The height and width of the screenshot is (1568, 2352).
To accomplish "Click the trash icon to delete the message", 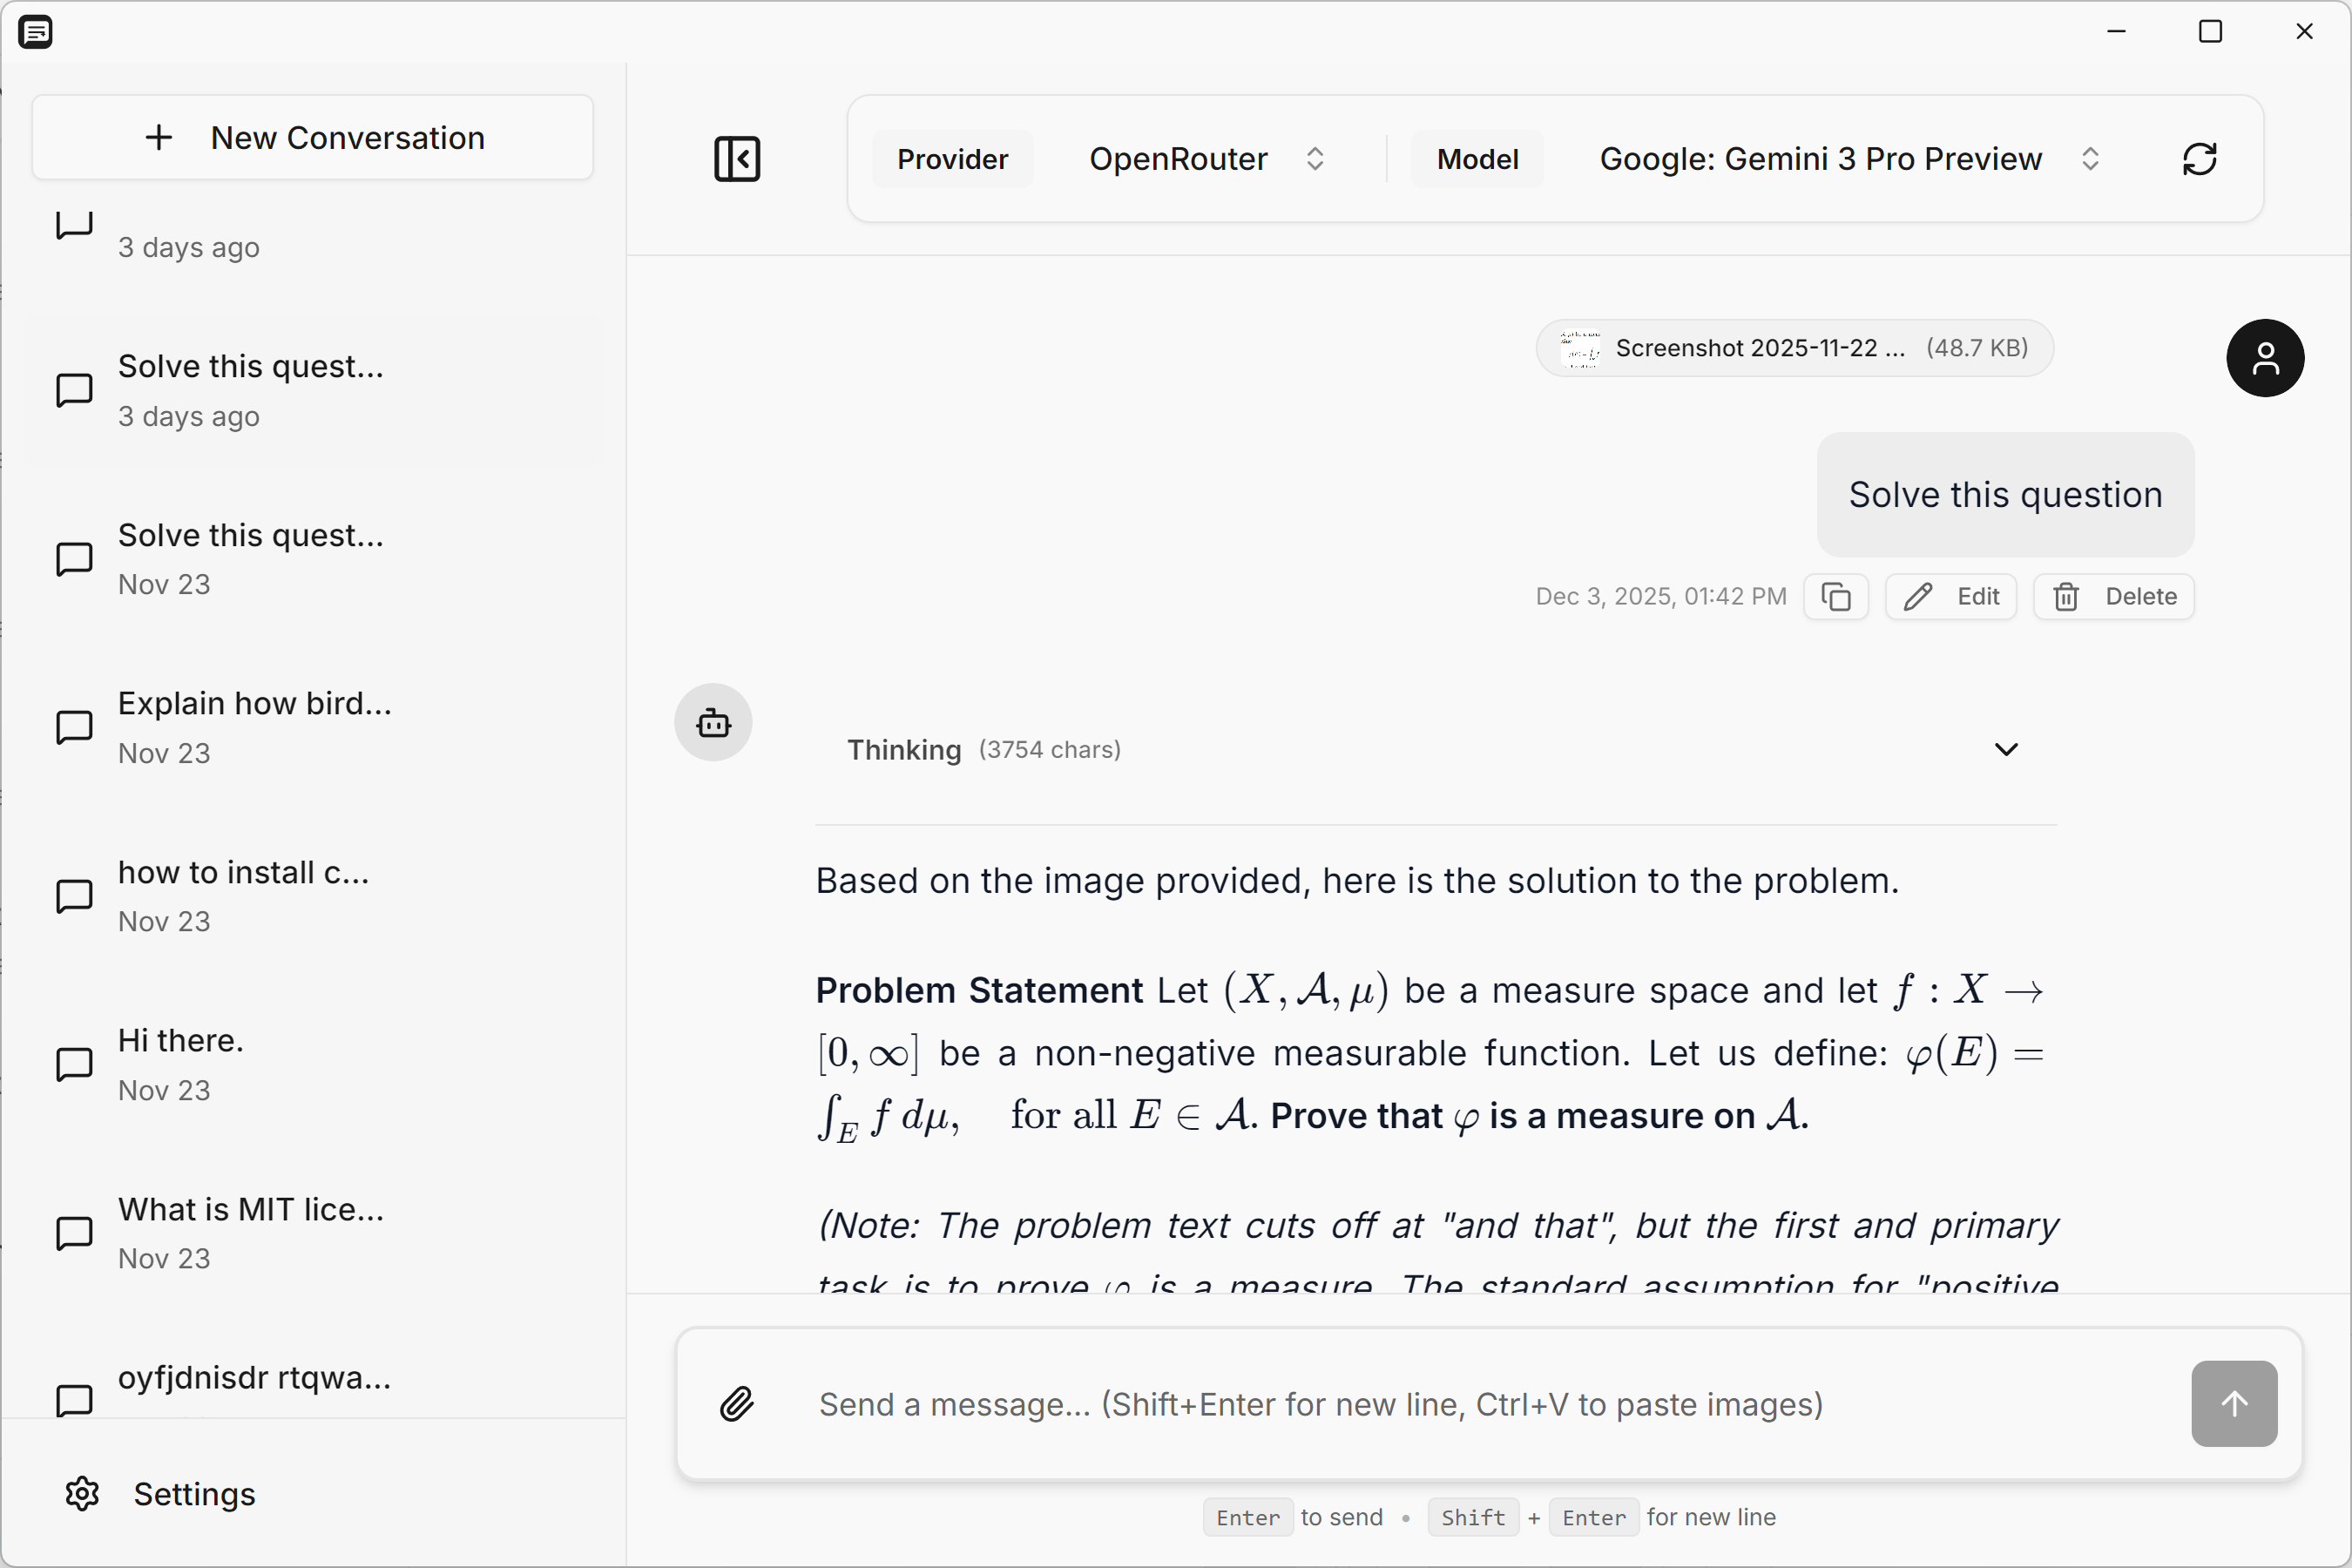I will [x=2068, y=596].
